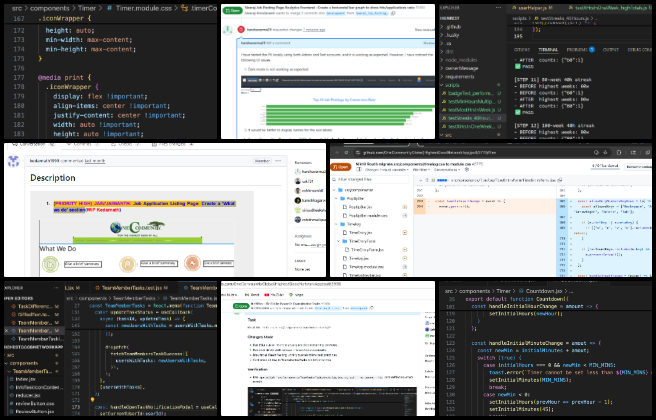Focus the Filter changed files field
The width and height of the screenshot is (656, 420).
(372, 179)
